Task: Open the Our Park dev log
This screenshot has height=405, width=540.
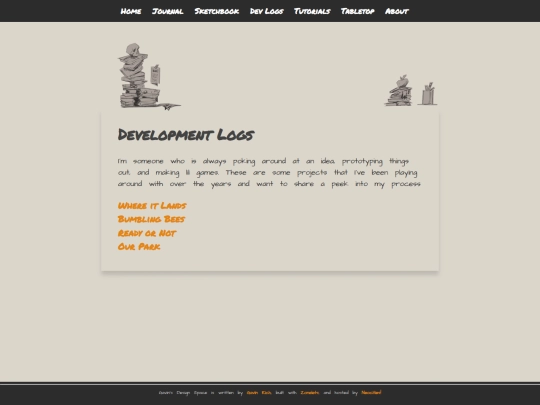Action: pyautogui.click(x=139, y=247)
